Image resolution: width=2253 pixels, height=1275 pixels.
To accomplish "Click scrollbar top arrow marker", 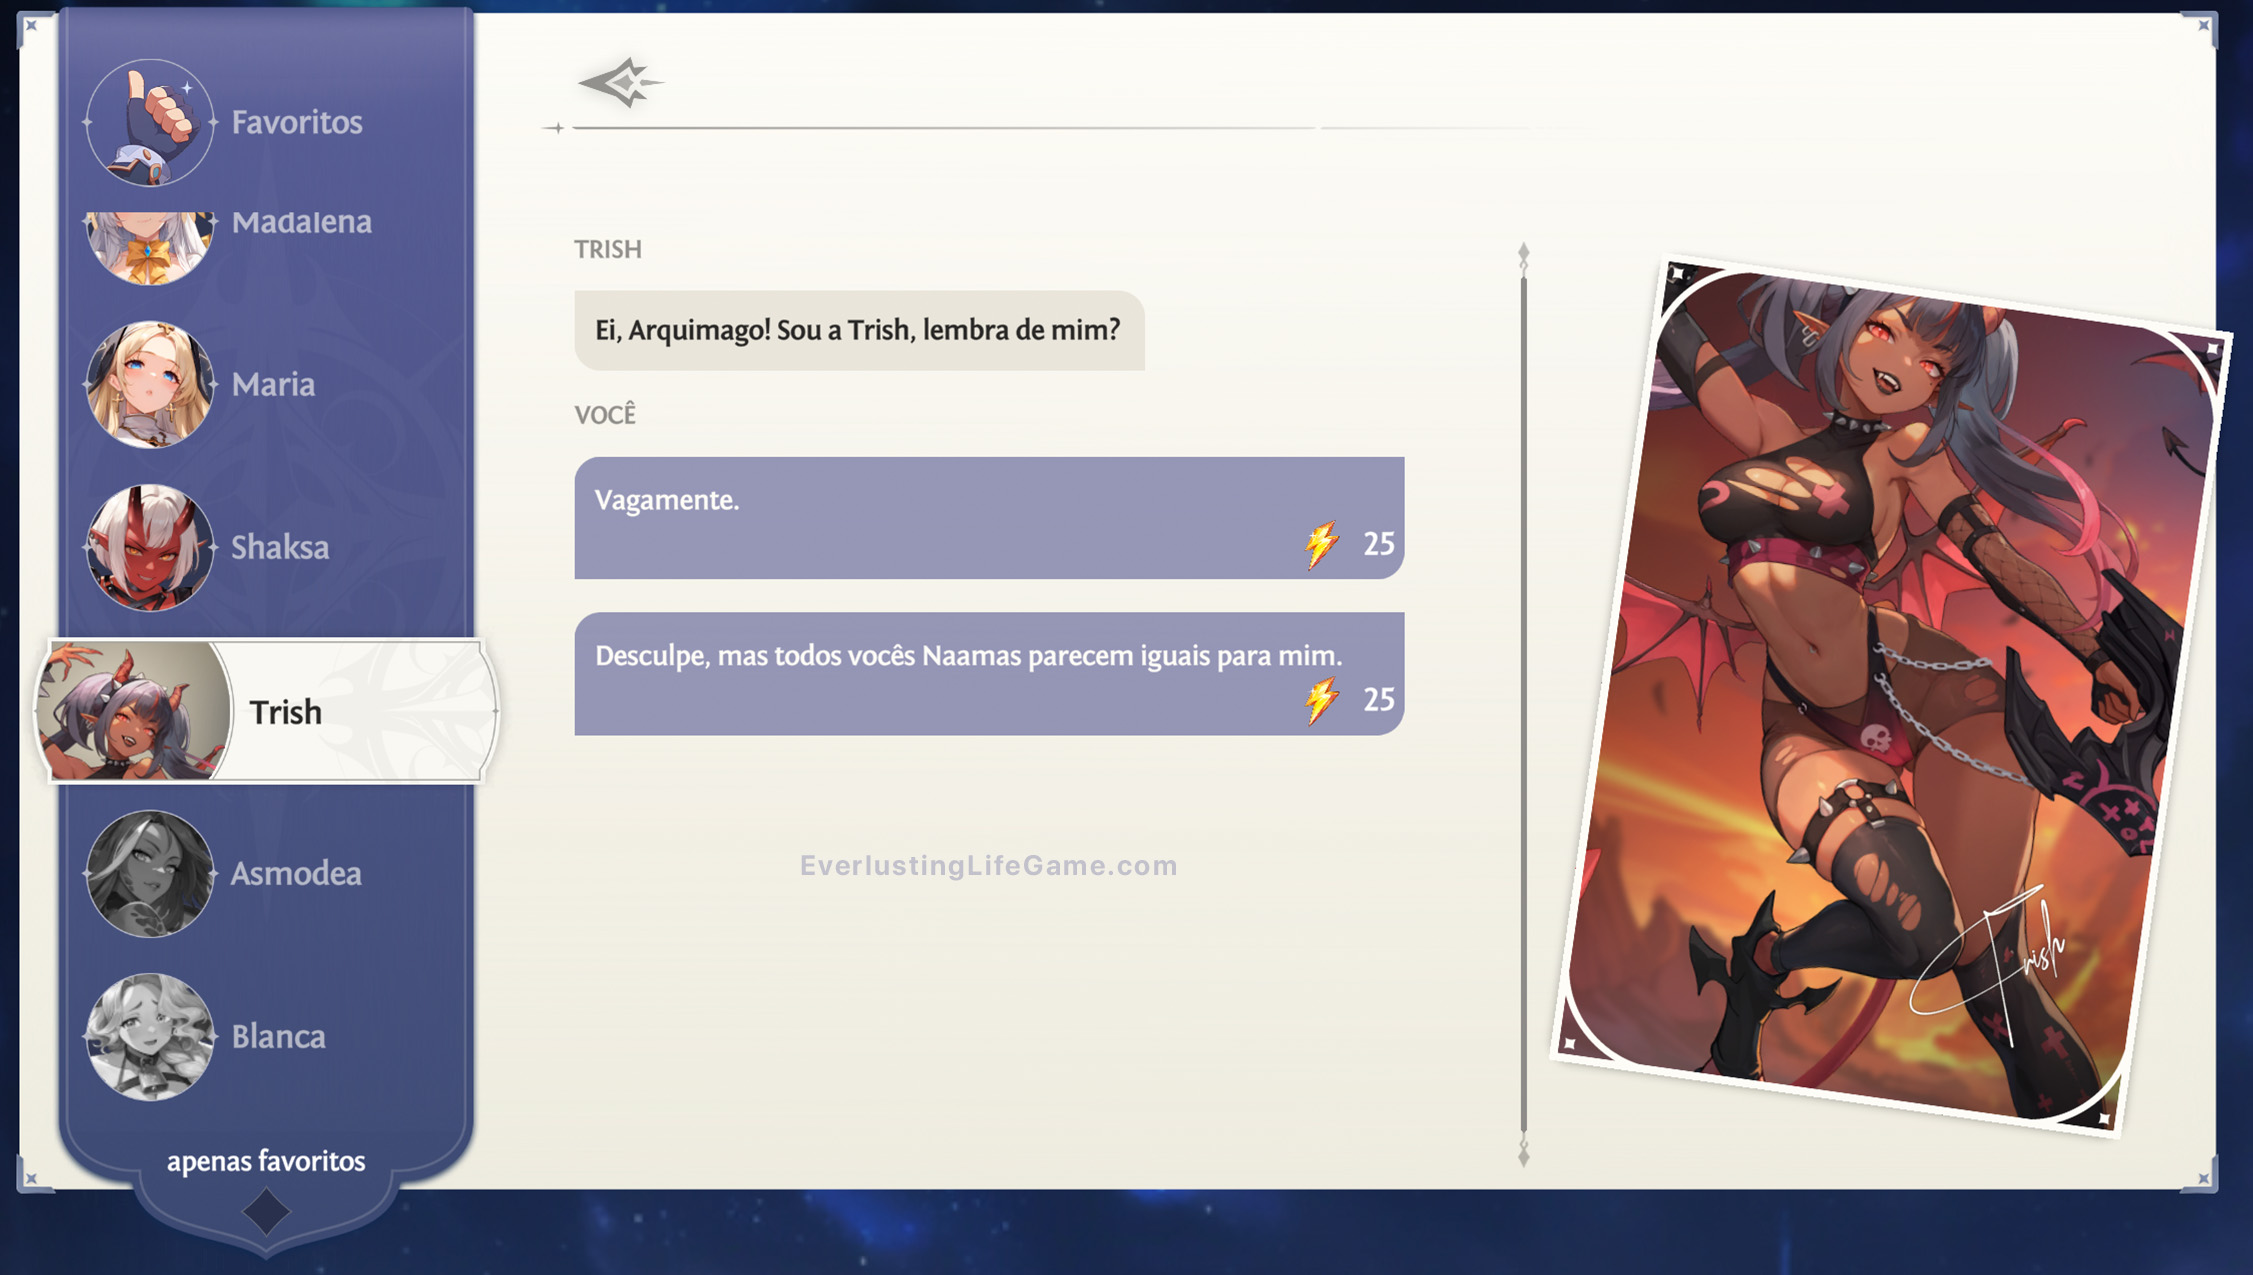I will click(x=1523, y=254).
